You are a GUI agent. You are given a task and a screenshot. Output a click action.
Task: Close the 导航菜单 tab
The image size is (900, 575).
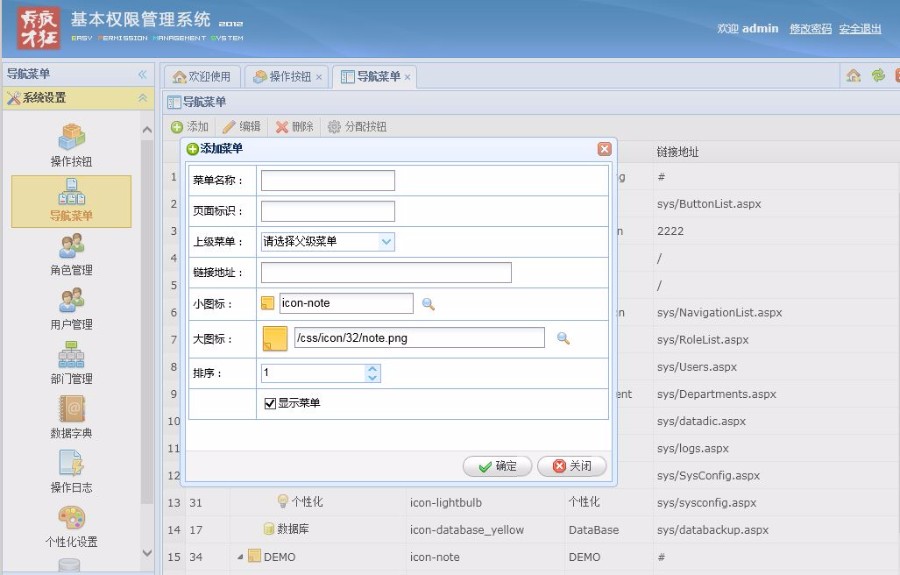407,77
